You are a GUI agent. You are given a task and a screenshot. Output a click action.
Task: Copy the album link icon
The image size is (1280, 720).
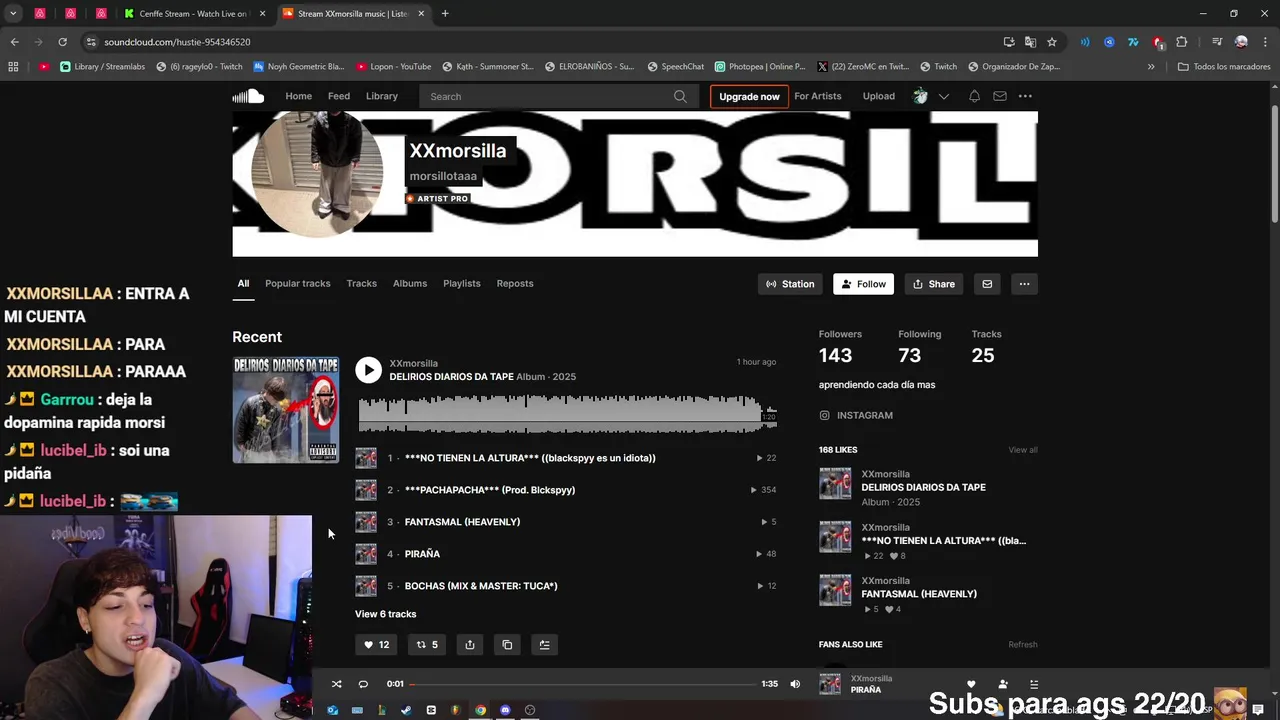click(507, 645)
